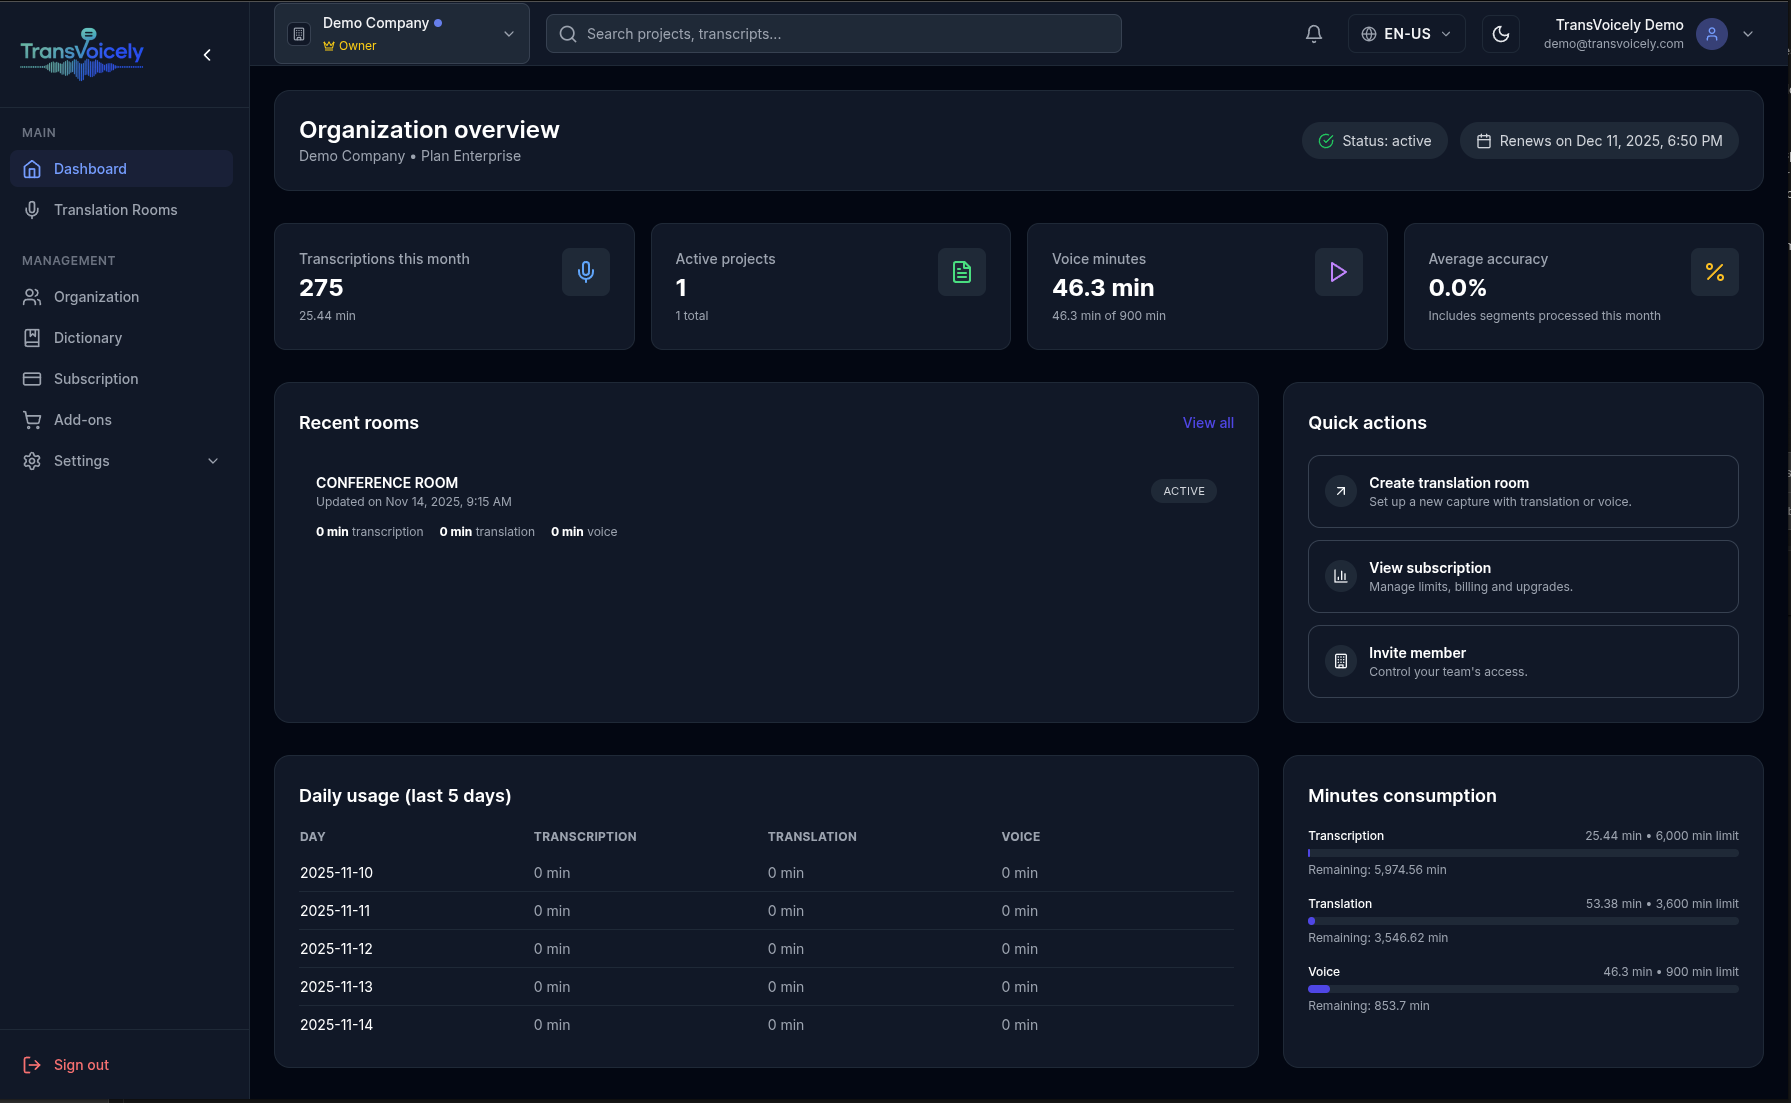The width and height of the screenshot is (1791, 1103).
Task: Collapse the sidebar with the left chevron
Action: click(207, 55)
